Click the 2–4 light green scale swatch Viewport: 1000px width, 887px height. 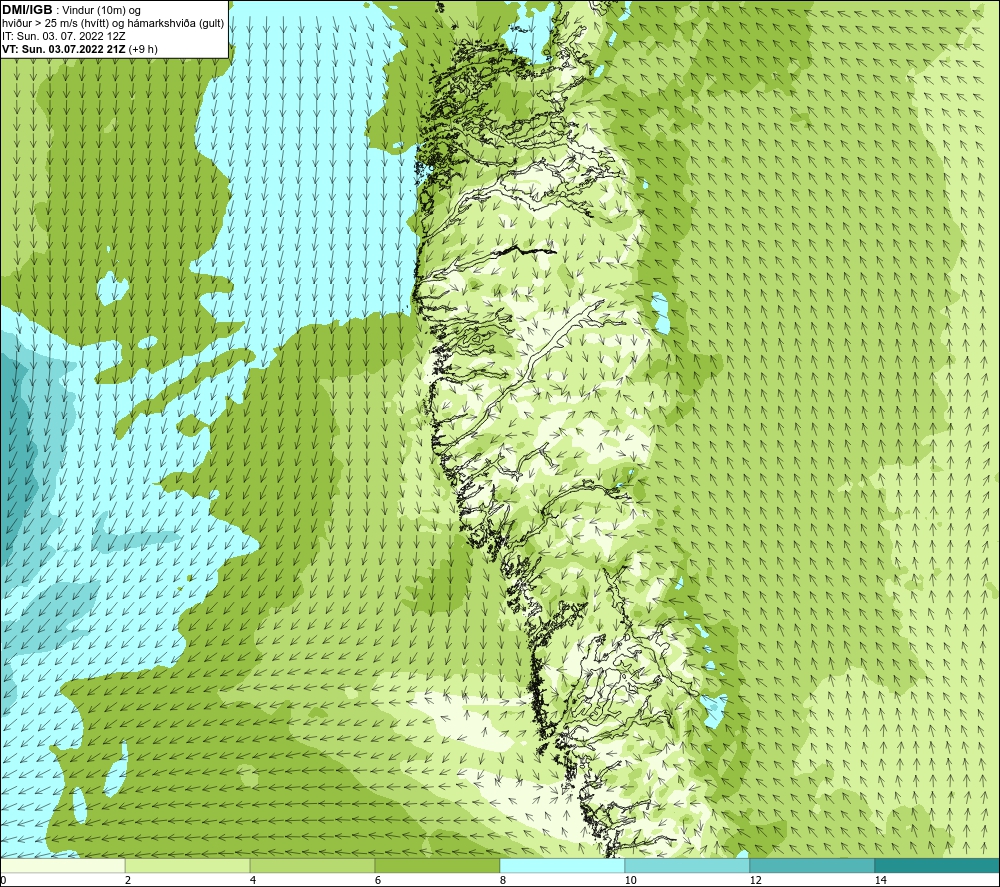pyautogui.click(x=188, y=865)
